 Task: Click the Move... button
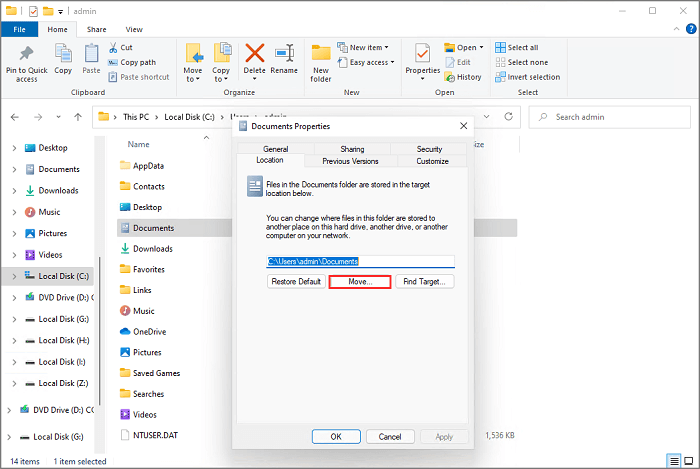pyautogui.click(x=358, y=282)
